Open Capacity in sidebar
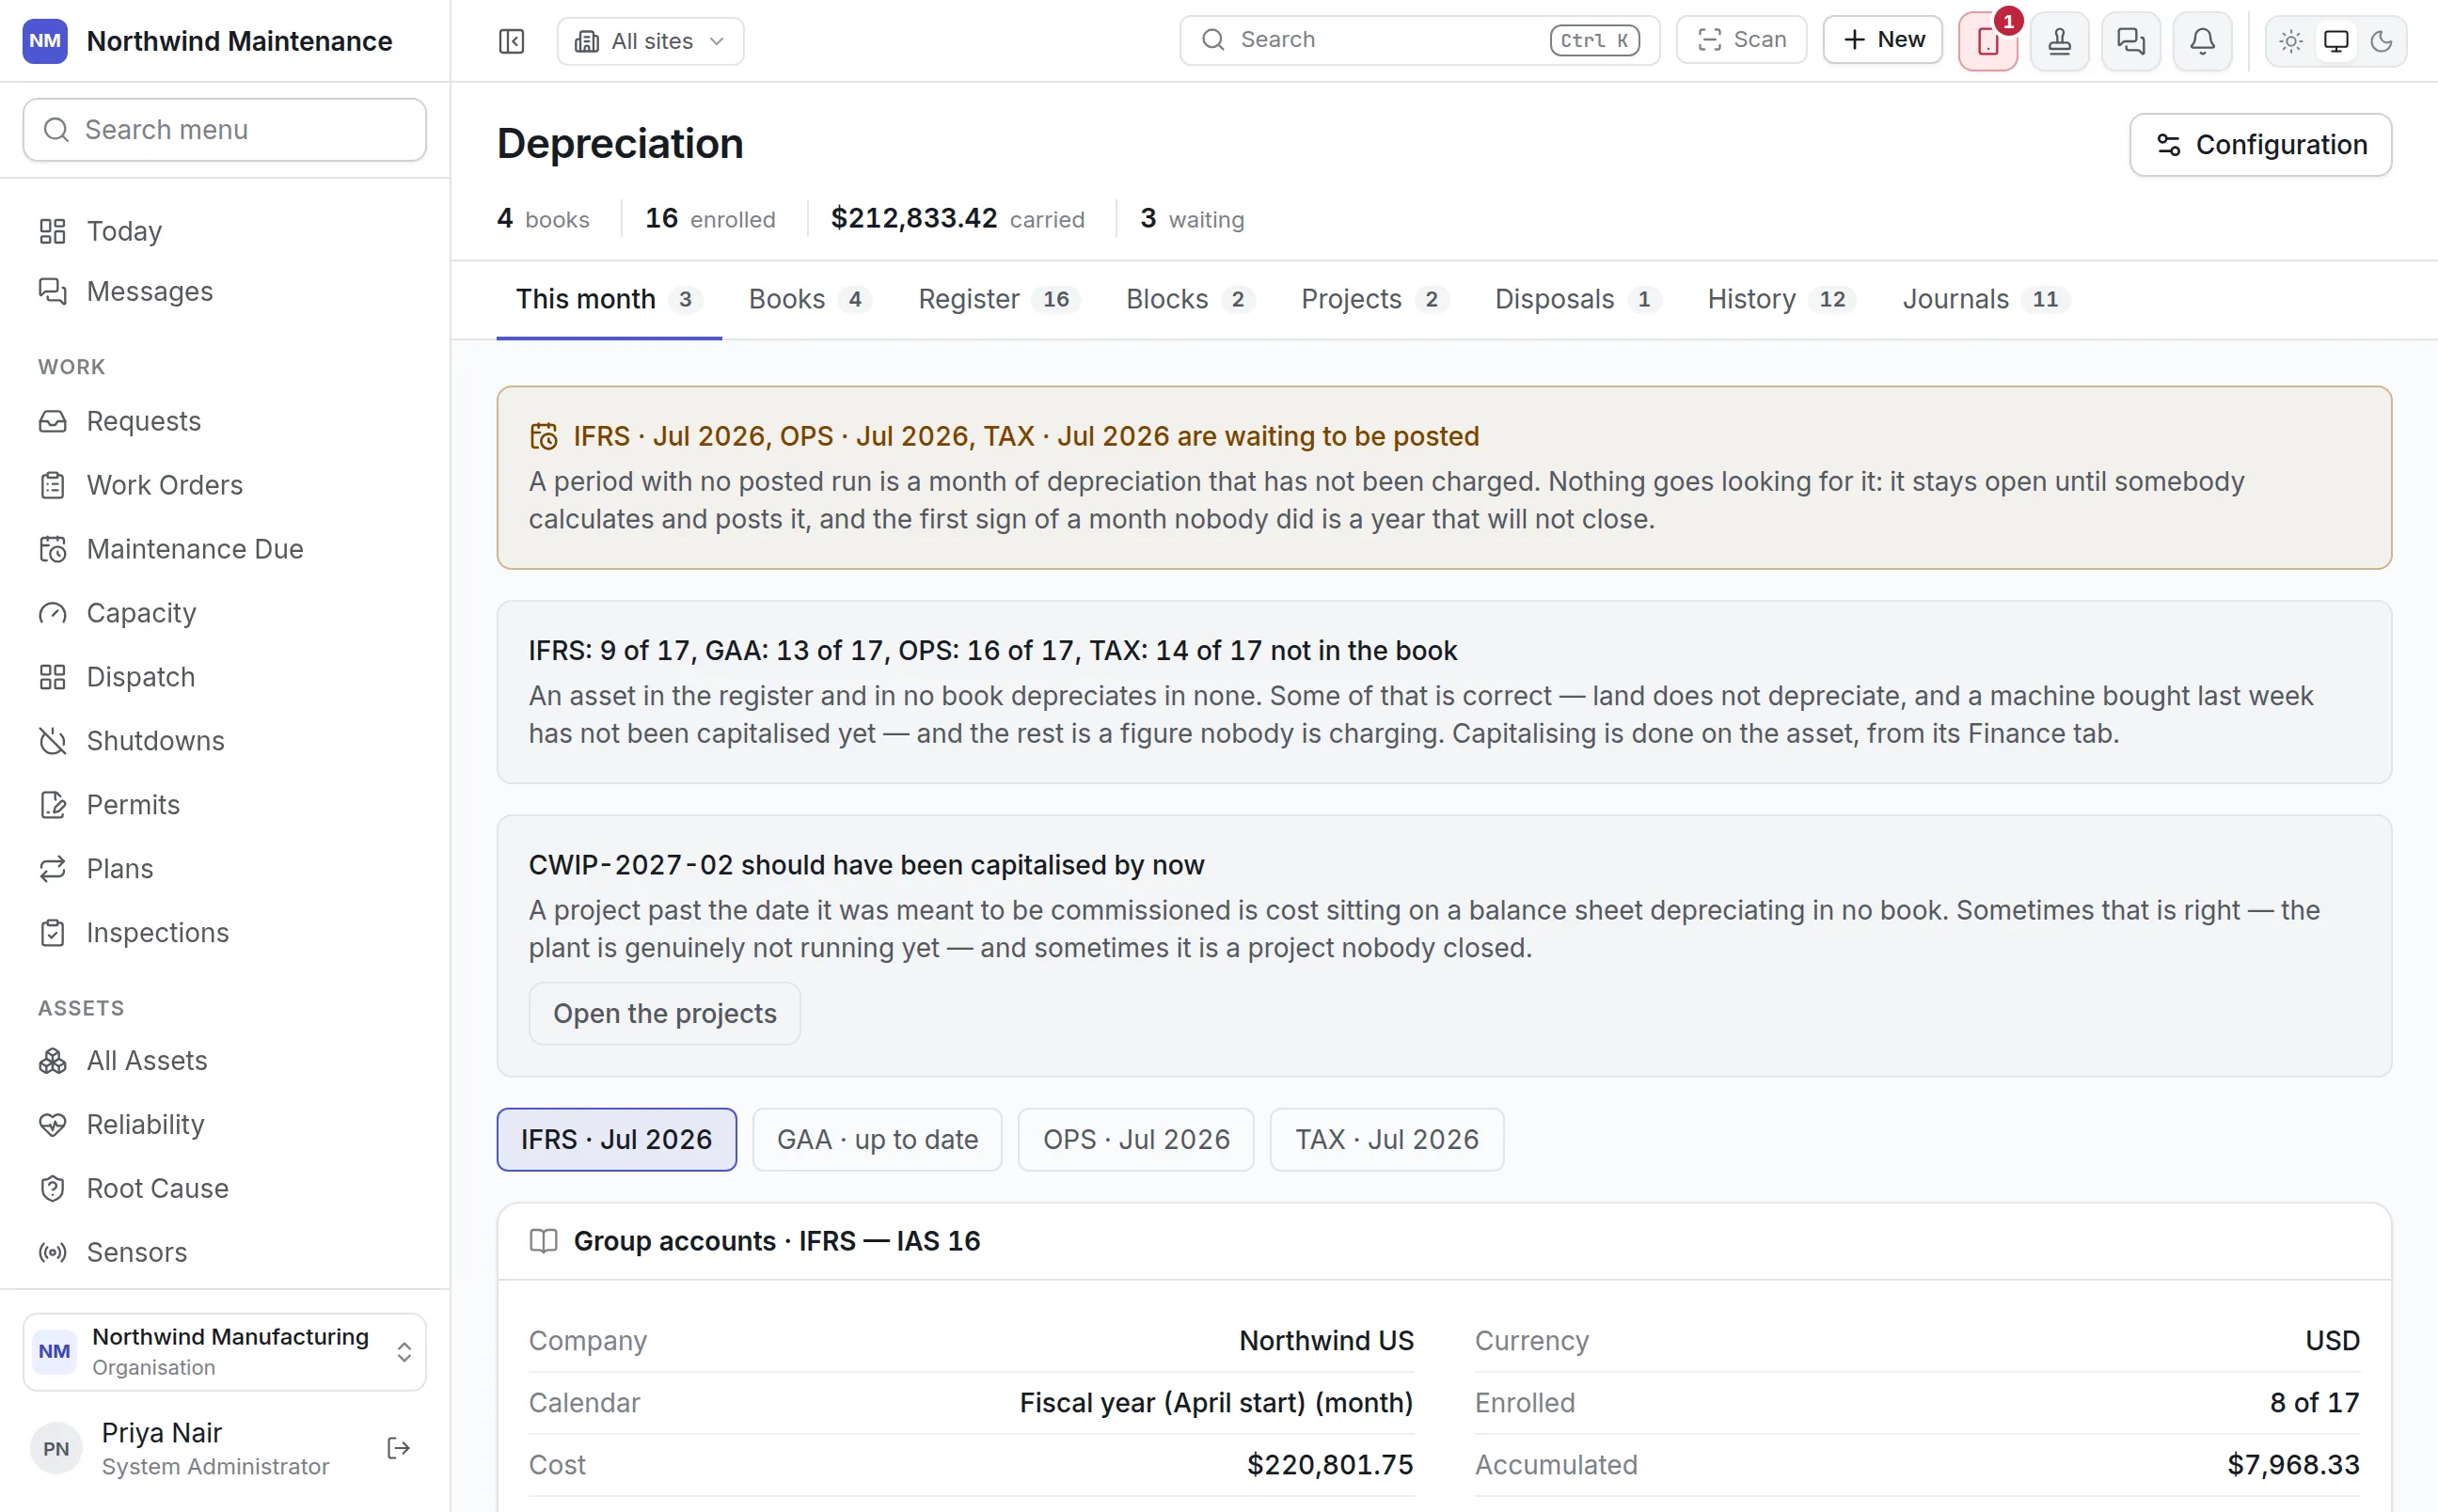 [x=225, y=613]
